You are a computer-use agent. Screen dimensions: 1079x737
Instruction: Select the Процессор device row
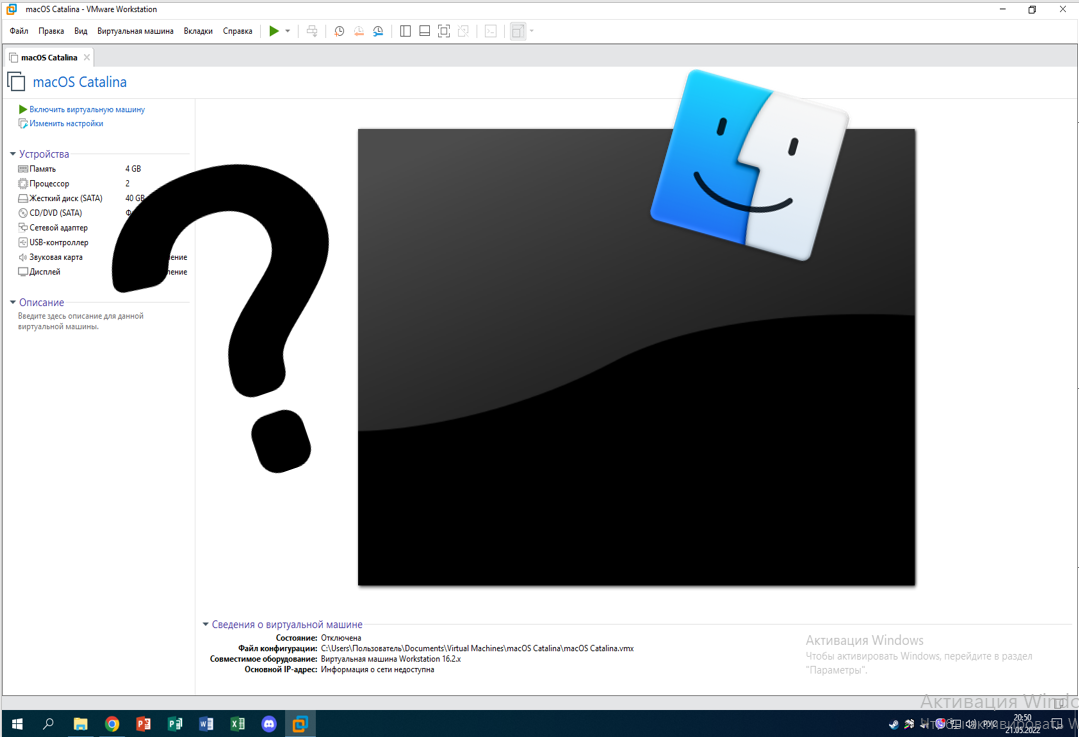click(101, 184)
